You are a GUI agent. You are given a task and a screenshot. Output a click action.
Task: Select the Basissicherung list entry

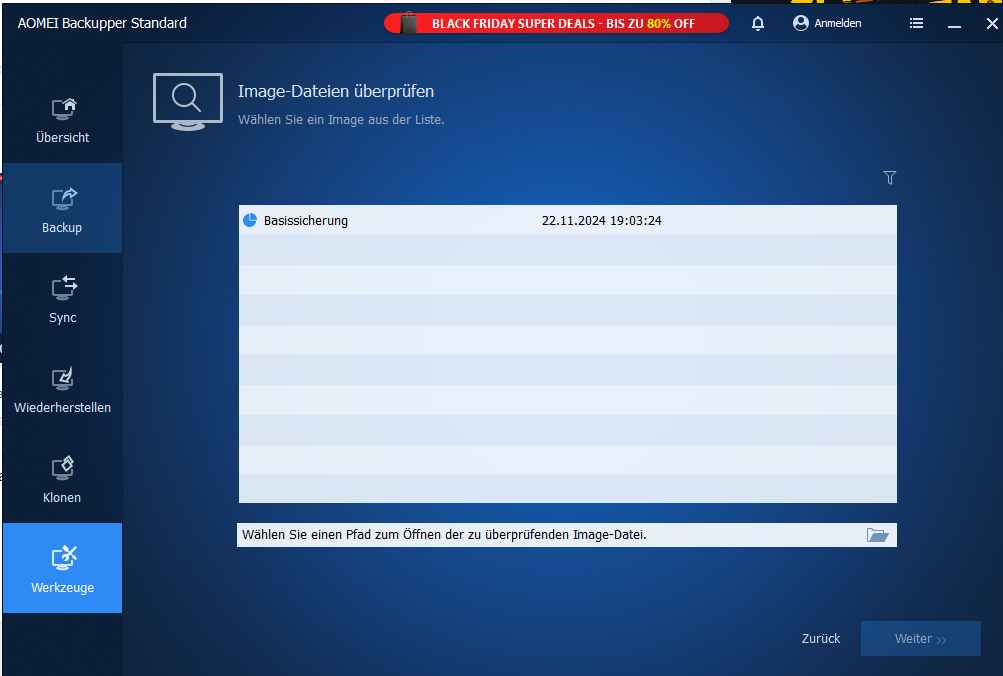[x=567, y=221]
